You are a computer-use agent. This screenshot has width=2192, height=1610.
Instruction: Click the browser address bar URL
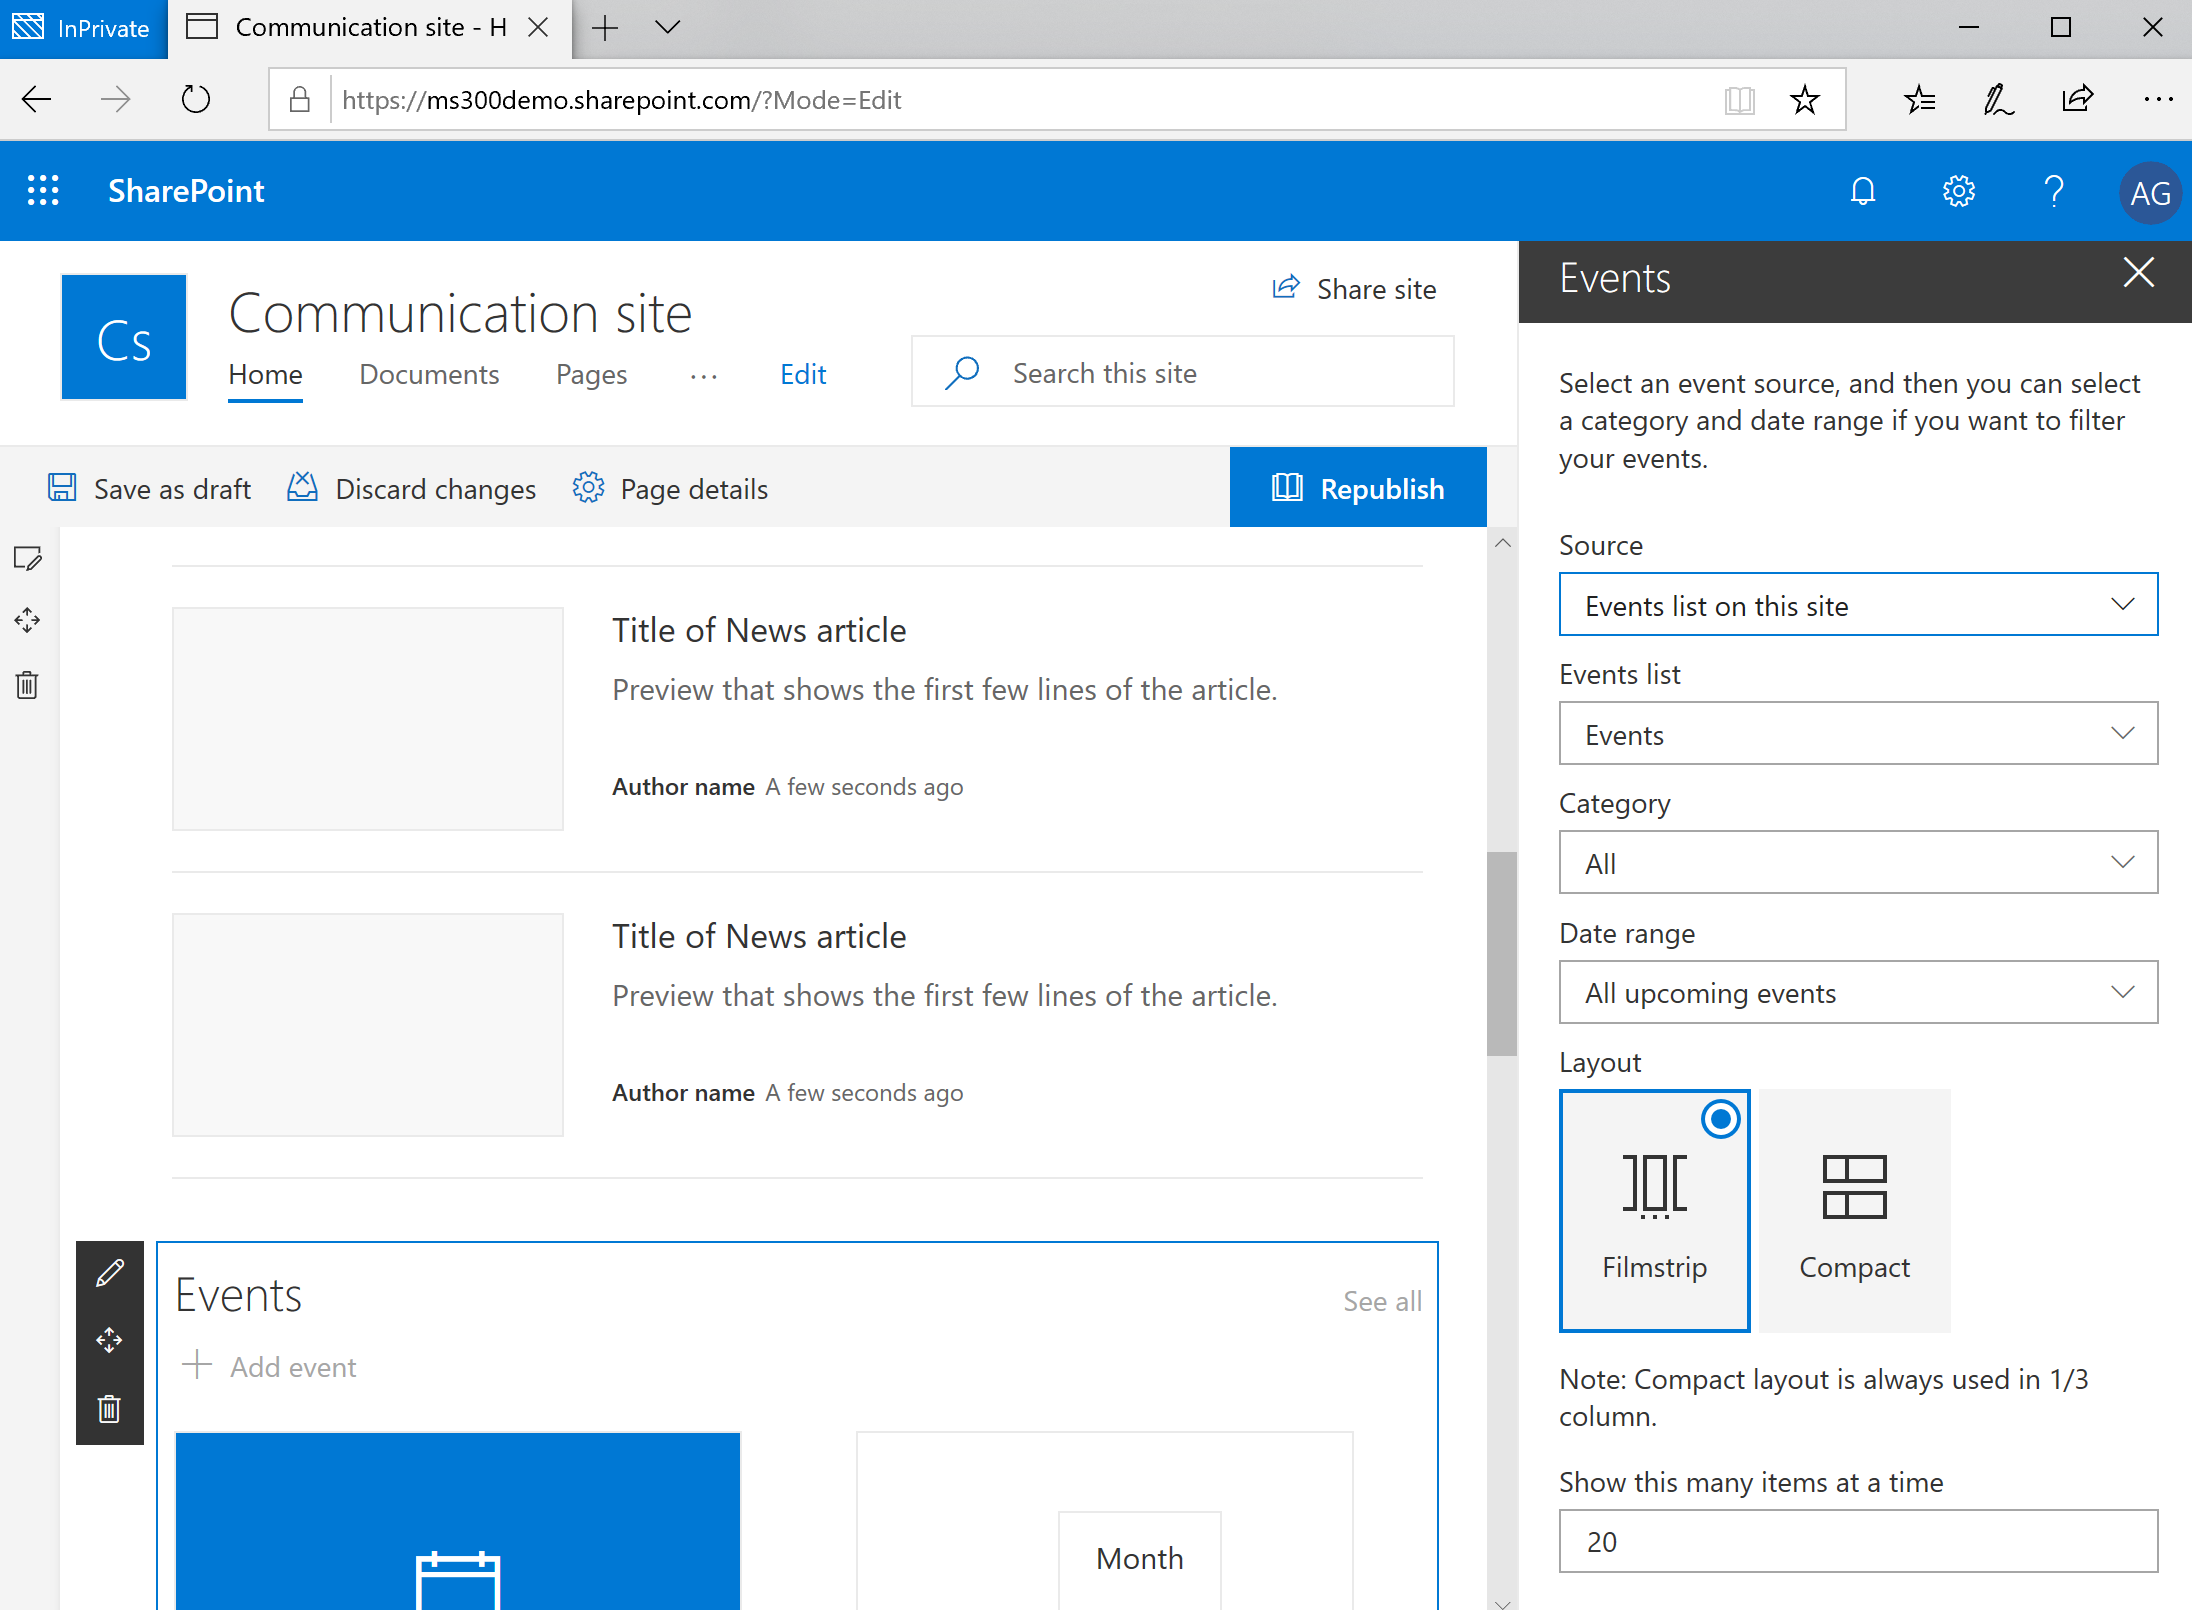pyautogui.click(x=621, y=100)
